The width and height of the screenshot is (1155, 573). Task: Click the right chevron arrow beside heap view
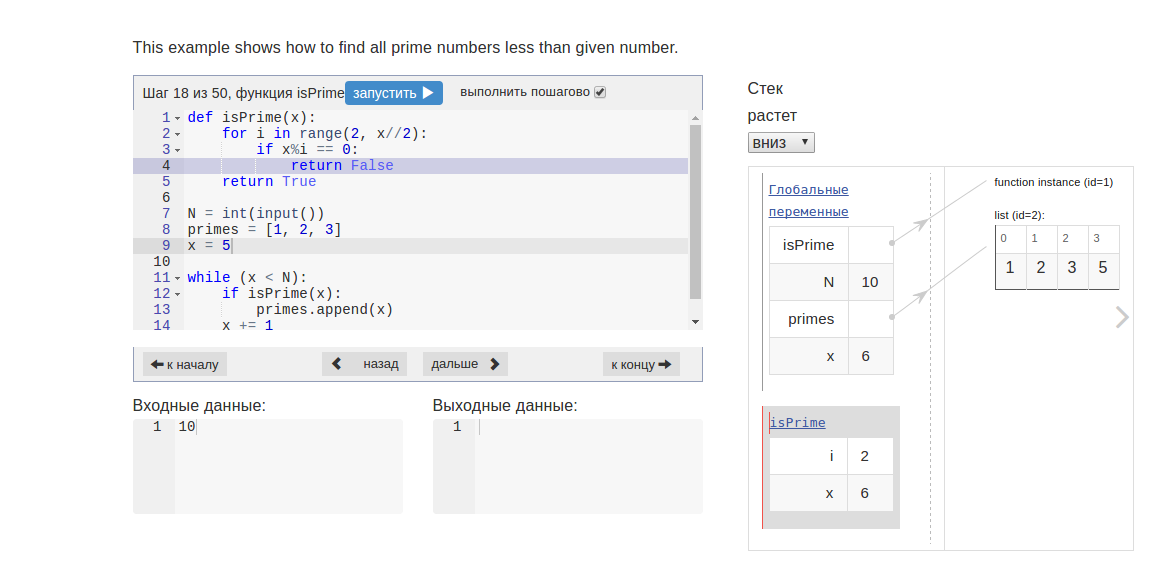[1122, 317]
